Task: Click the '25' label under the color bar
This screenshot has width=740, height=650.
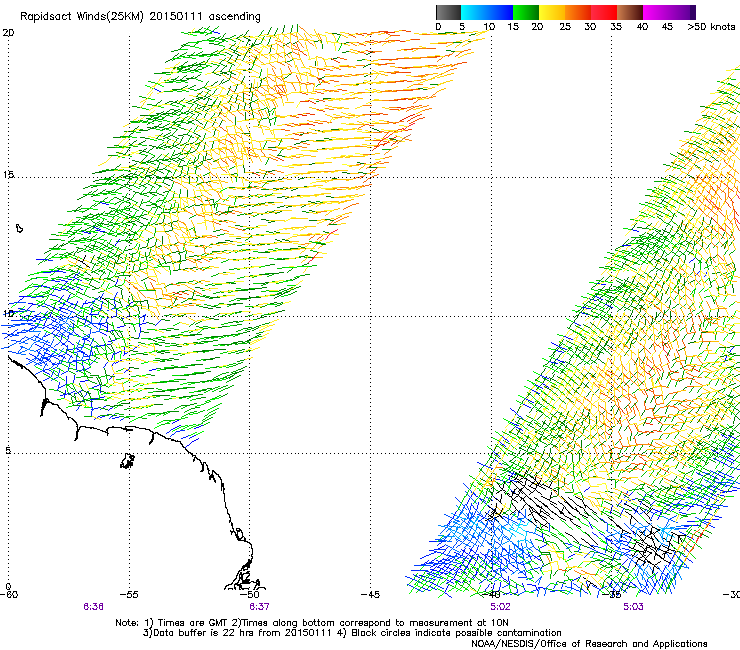Action: pyautogui.click(x=565, y=27)
